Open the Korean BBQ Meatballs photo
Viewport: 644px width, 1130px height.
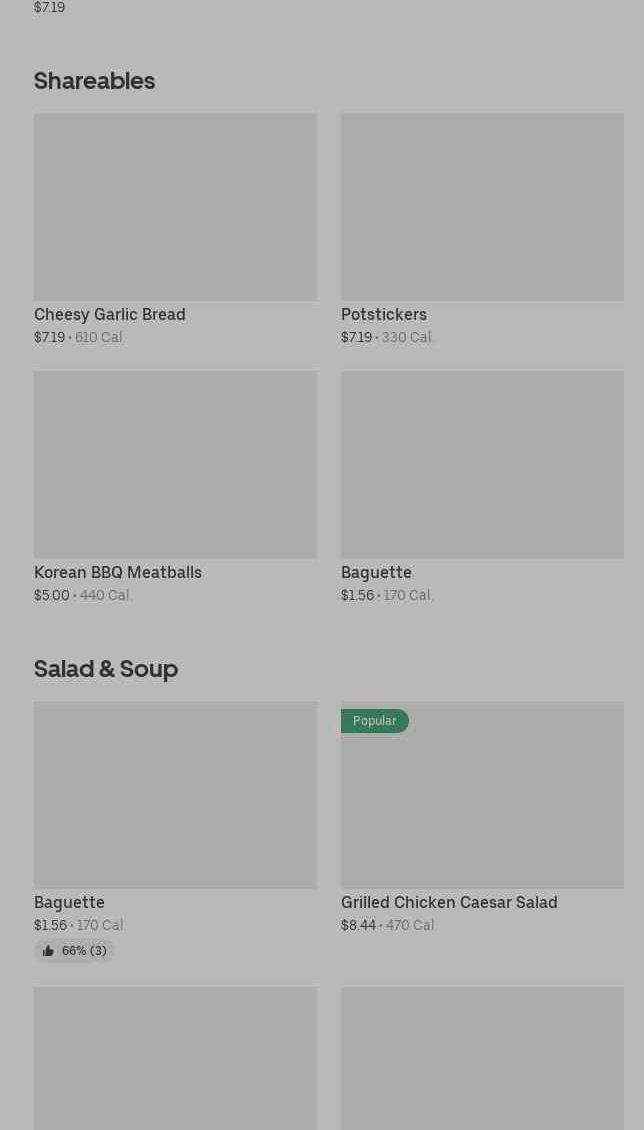pyautogui.click(x=175, y=465)
